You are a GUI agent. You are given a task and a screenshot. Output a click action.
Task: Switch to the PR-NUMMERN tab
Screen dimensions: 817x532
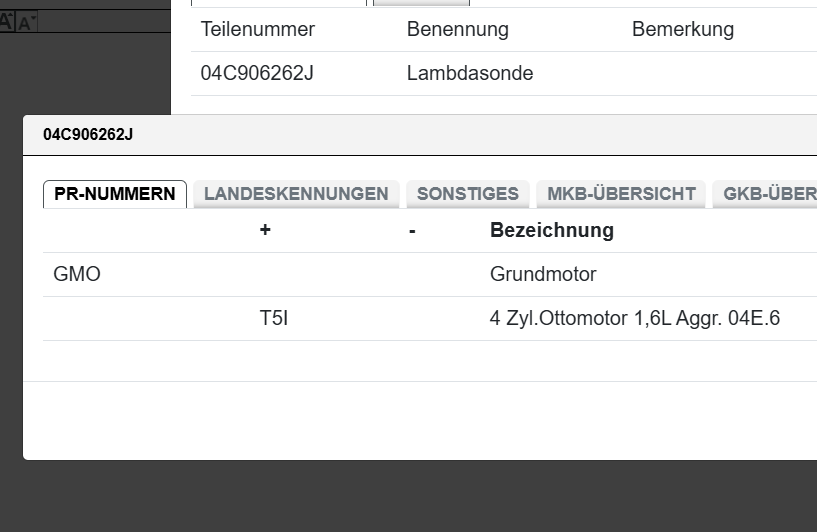point(115,194)
